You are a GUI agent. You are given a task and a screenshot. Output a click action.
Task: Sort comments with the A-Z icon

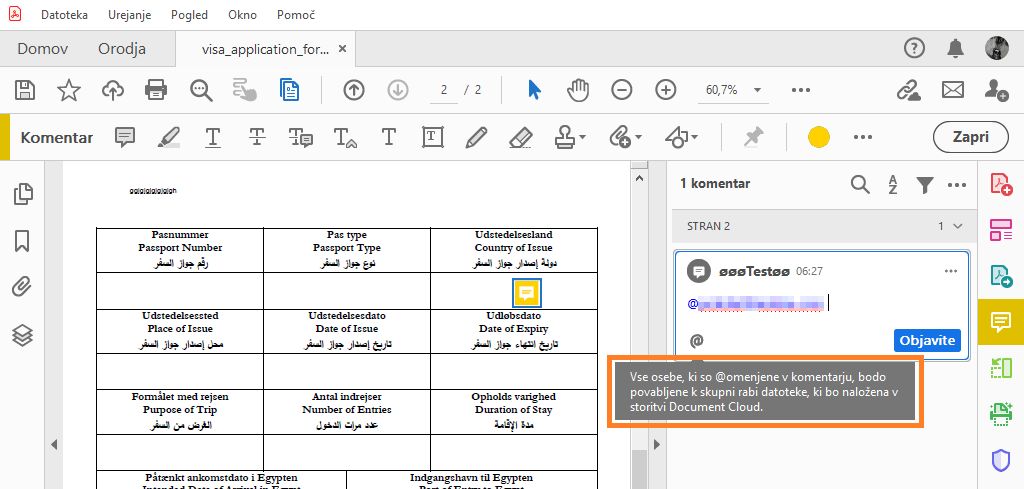[893, 184]
